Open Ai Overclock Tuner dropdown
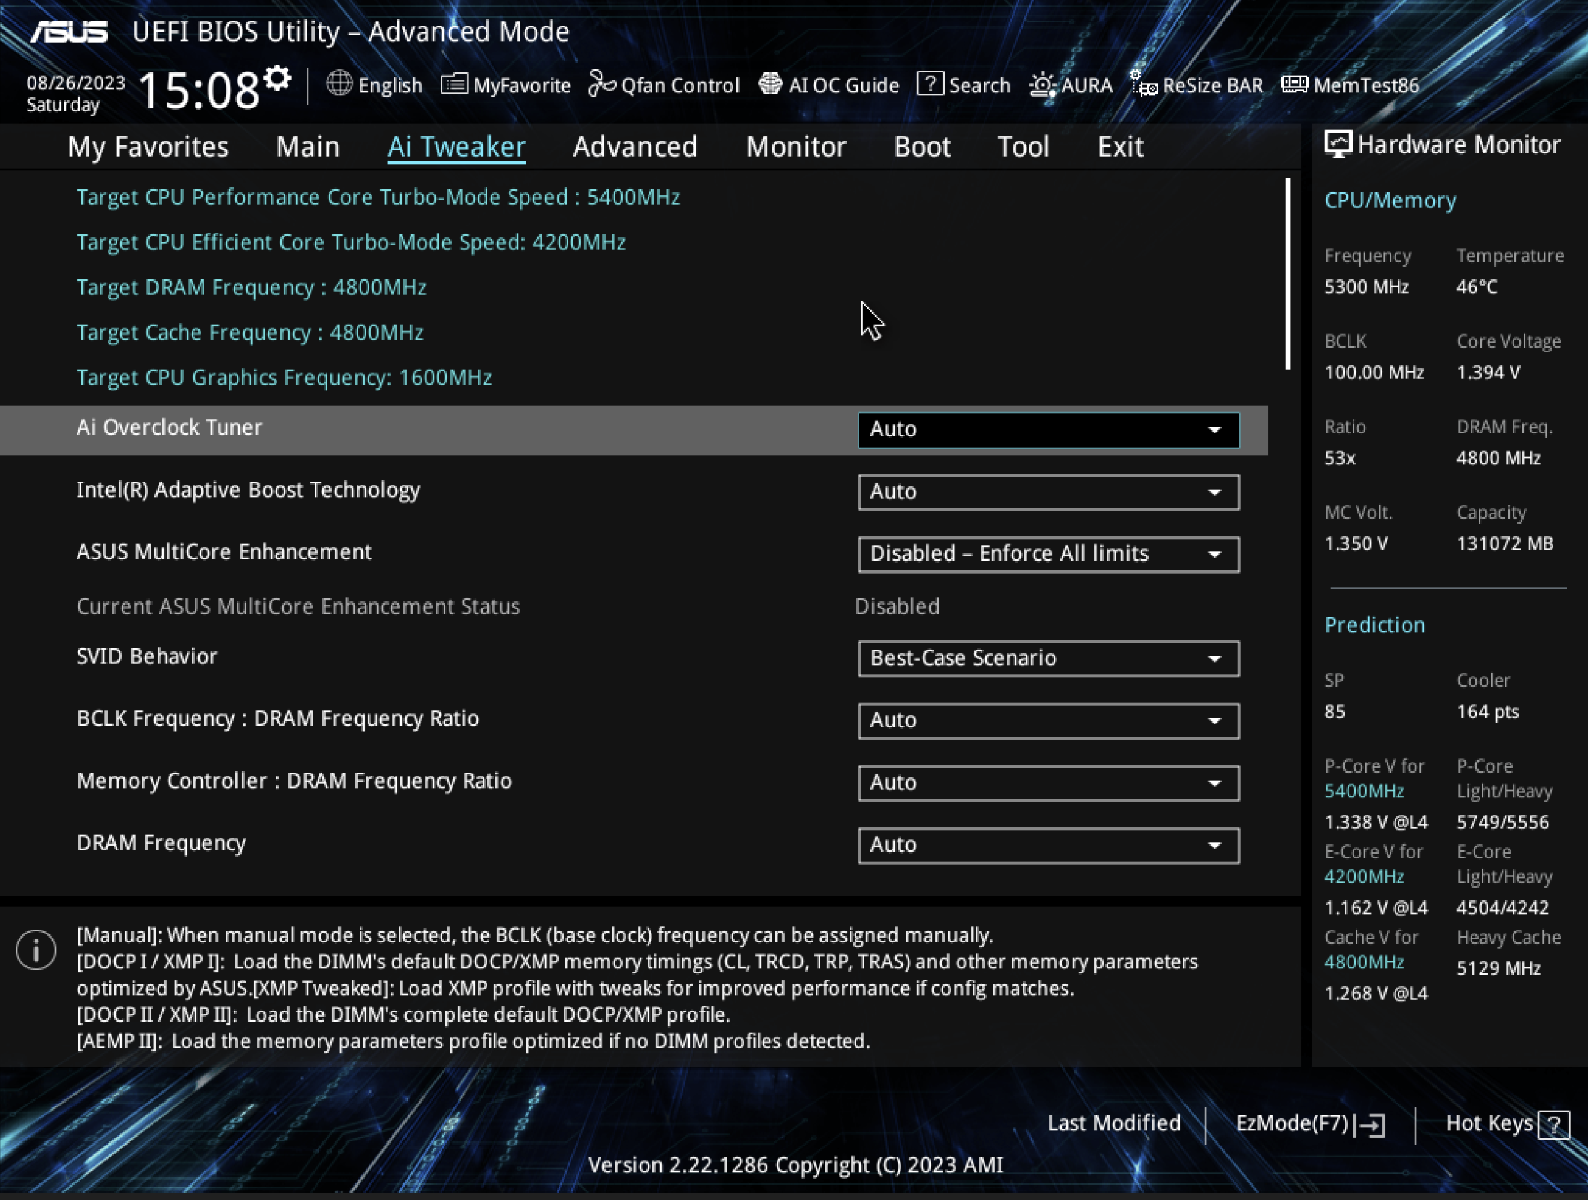This screenshot has height=1200, width=1588. point(1048,429)
